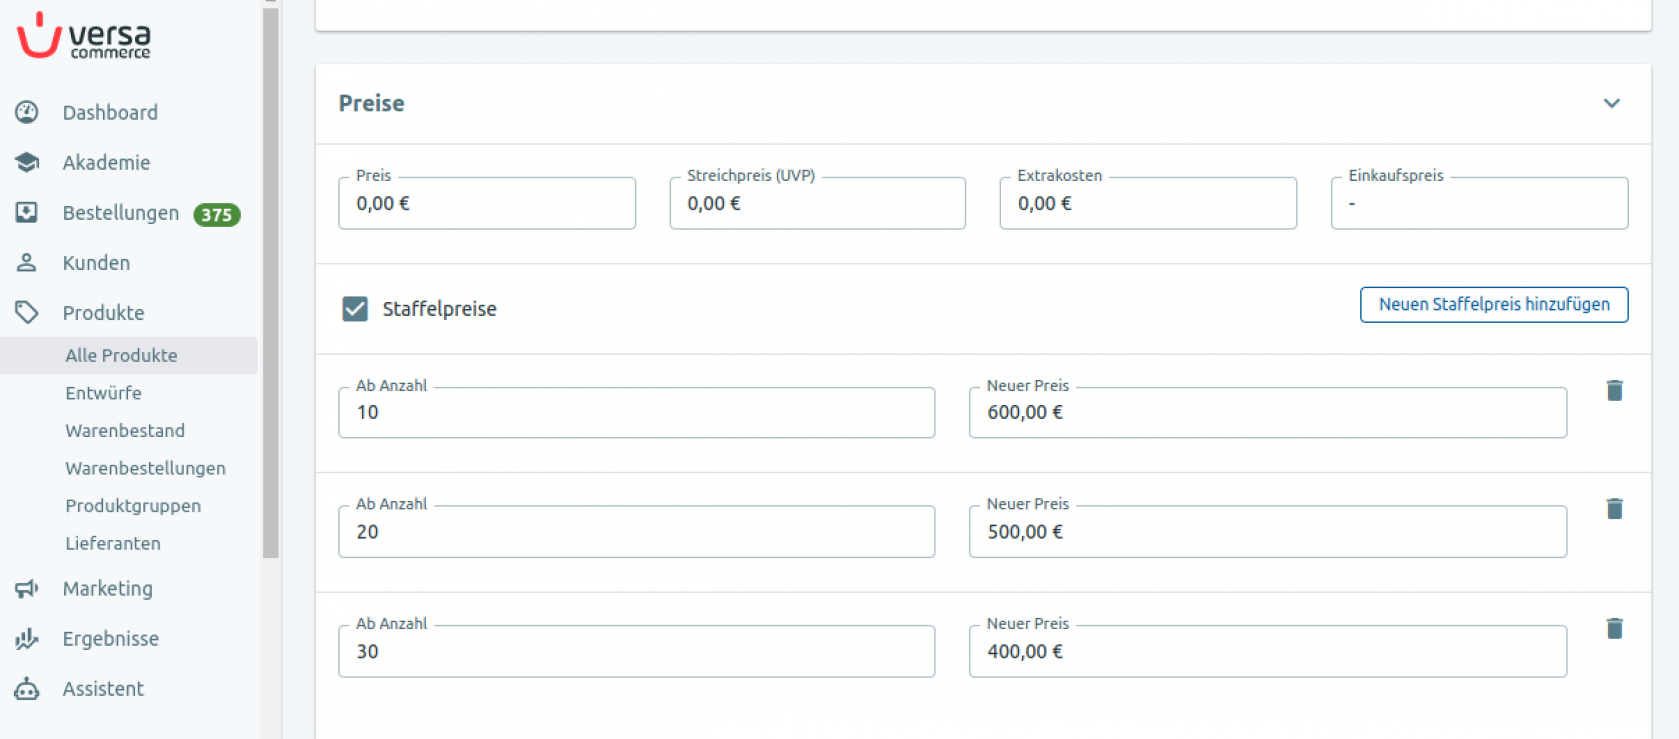Click the Marketing megaphone icon
This screenshot has height=739, width=1679.
tap(27, 588)
